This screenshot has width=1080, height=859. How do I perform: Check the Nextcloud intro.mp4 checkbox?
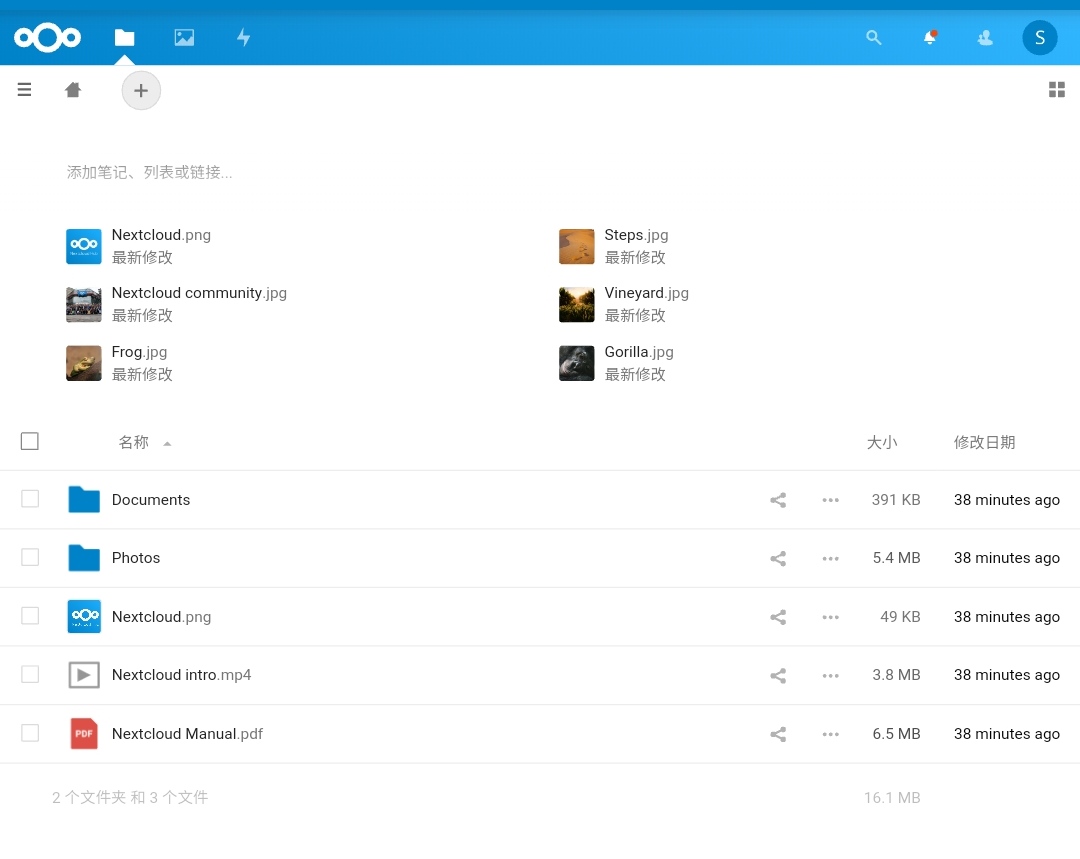[30, 674]
